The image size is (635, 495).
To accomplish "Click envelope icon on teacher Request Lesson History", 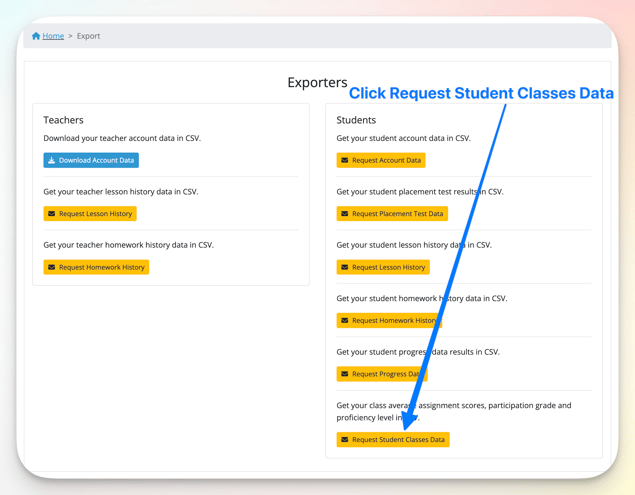I will [52, 214].
